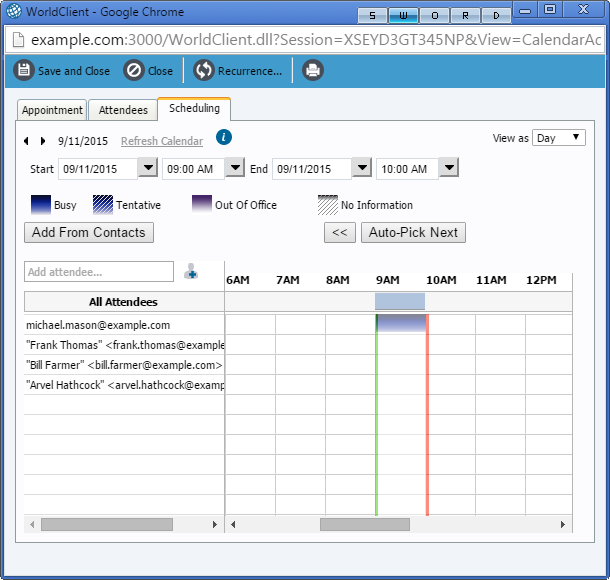
Task: Open Recurrence settings via the arrows icon
Action: [x=204, y=71]
